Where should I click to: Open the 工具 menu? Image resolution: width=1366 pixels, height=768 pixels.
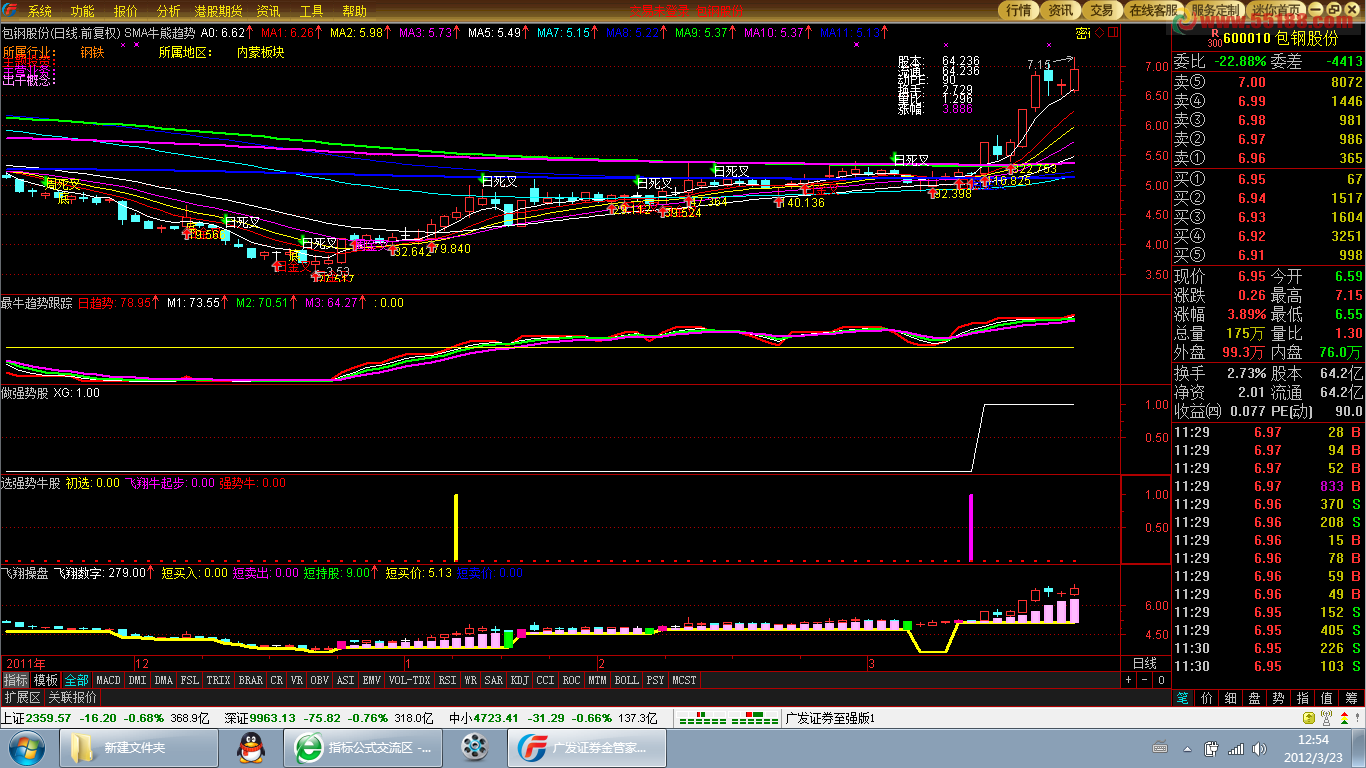[312, 11]
